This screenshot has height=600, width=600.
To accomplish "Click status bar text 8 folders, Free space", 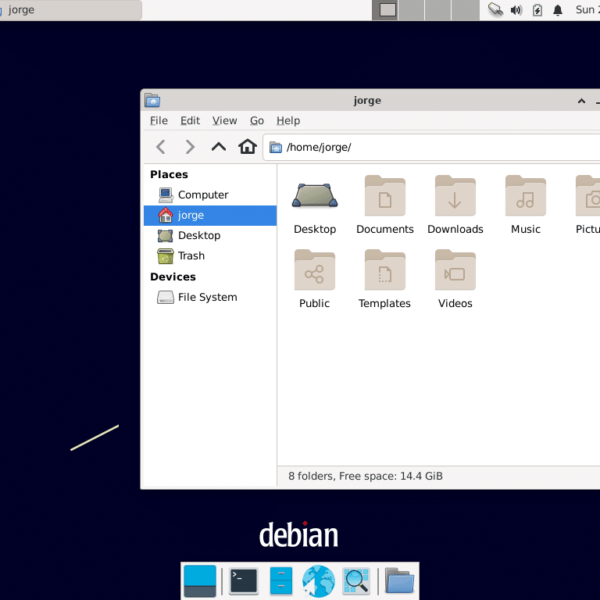I will tap(365, 476).
